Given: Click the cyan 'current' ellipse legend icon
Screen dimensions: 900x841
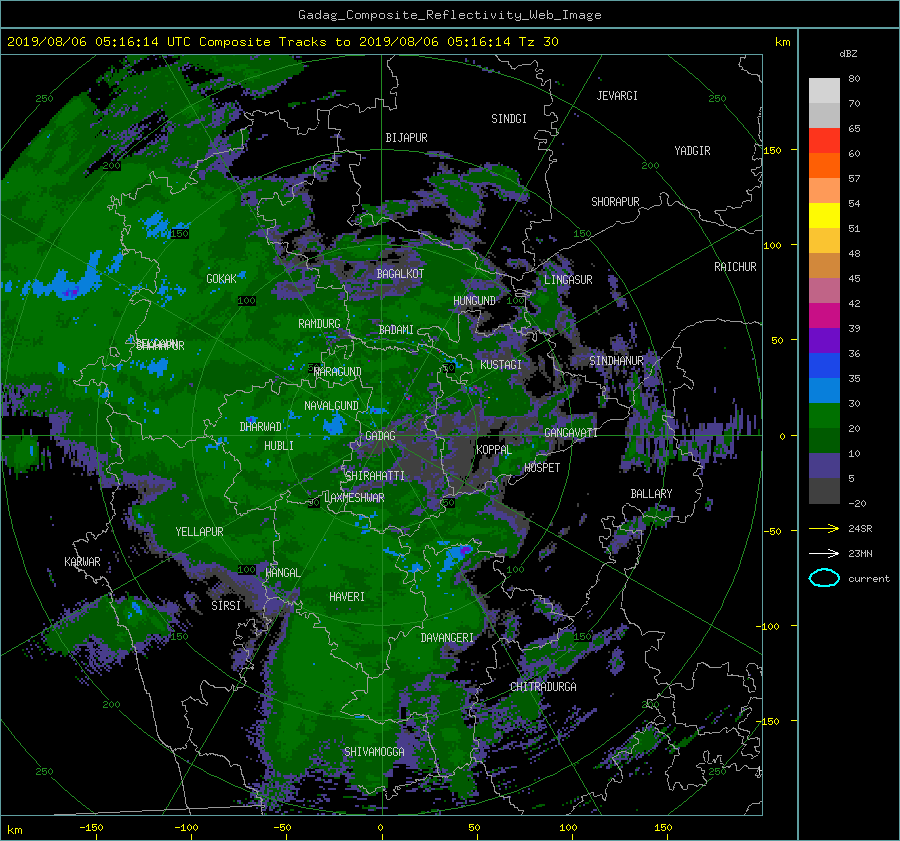Looking at the screenshot, I should [824, 578].
